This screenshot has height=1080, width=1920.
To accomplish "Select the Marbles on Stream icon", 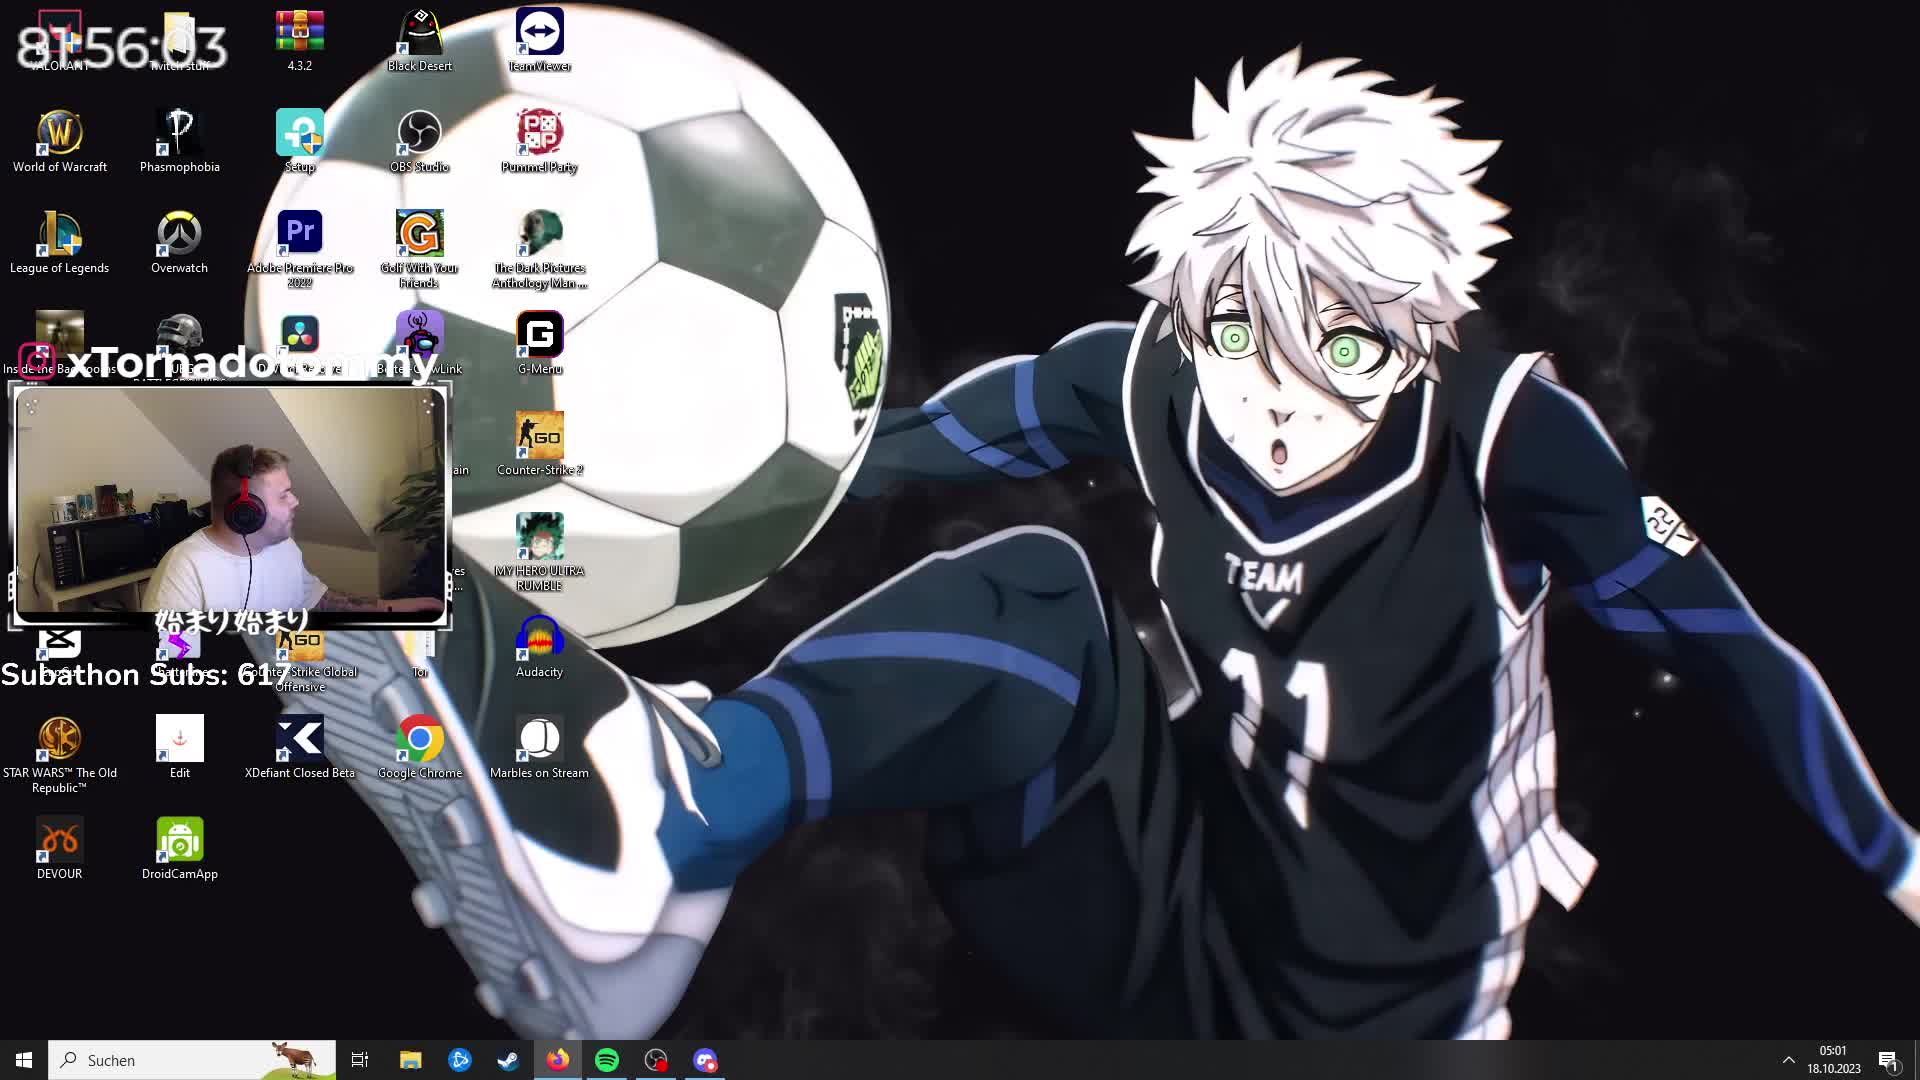I will click(540, 748).
